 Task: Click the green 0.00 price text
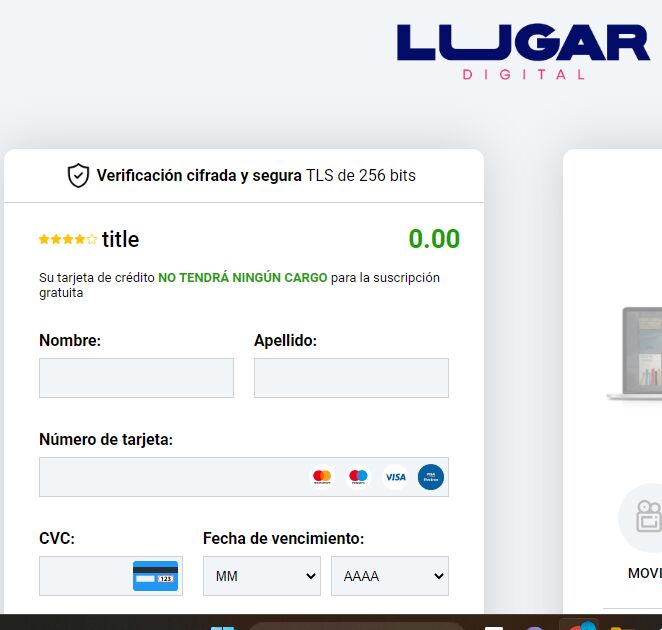click(x=434, y=239)
